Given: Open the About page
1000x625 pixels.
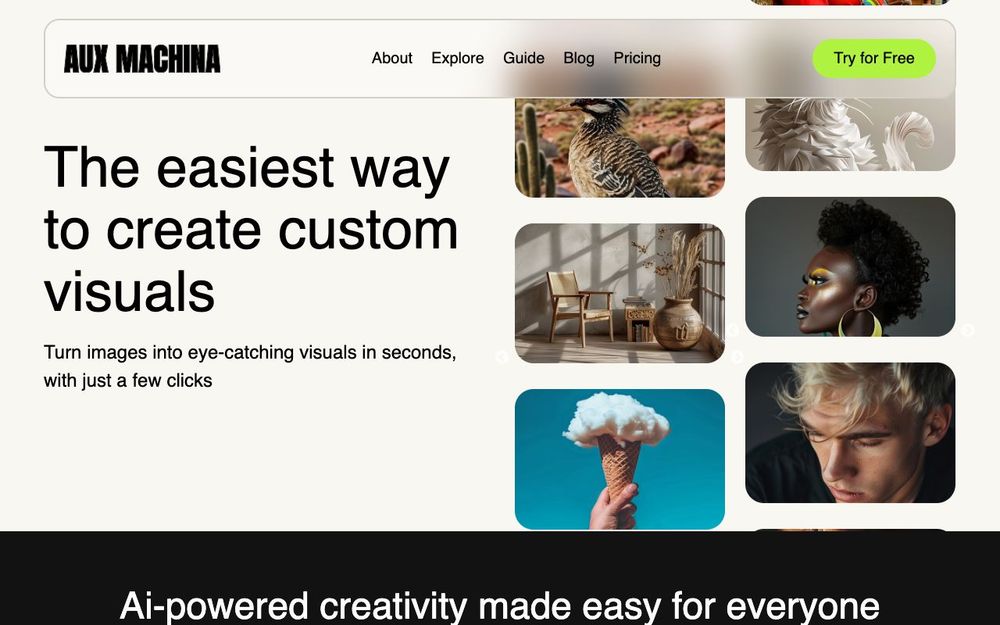Looking at the screenshot, I should click(392, 58).
